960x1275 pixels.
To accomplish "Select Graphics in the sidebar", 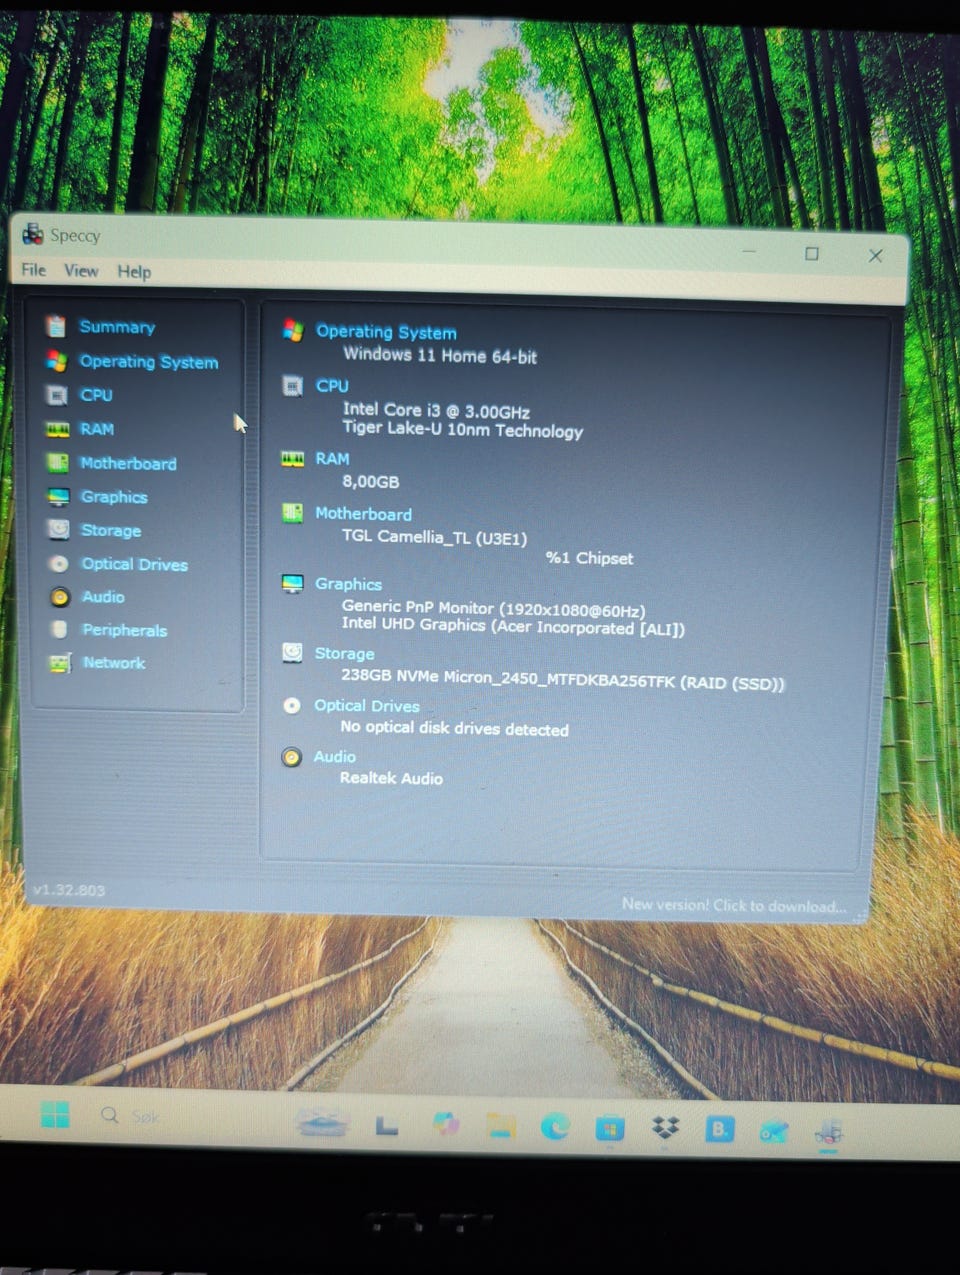I will click(114, 497).
